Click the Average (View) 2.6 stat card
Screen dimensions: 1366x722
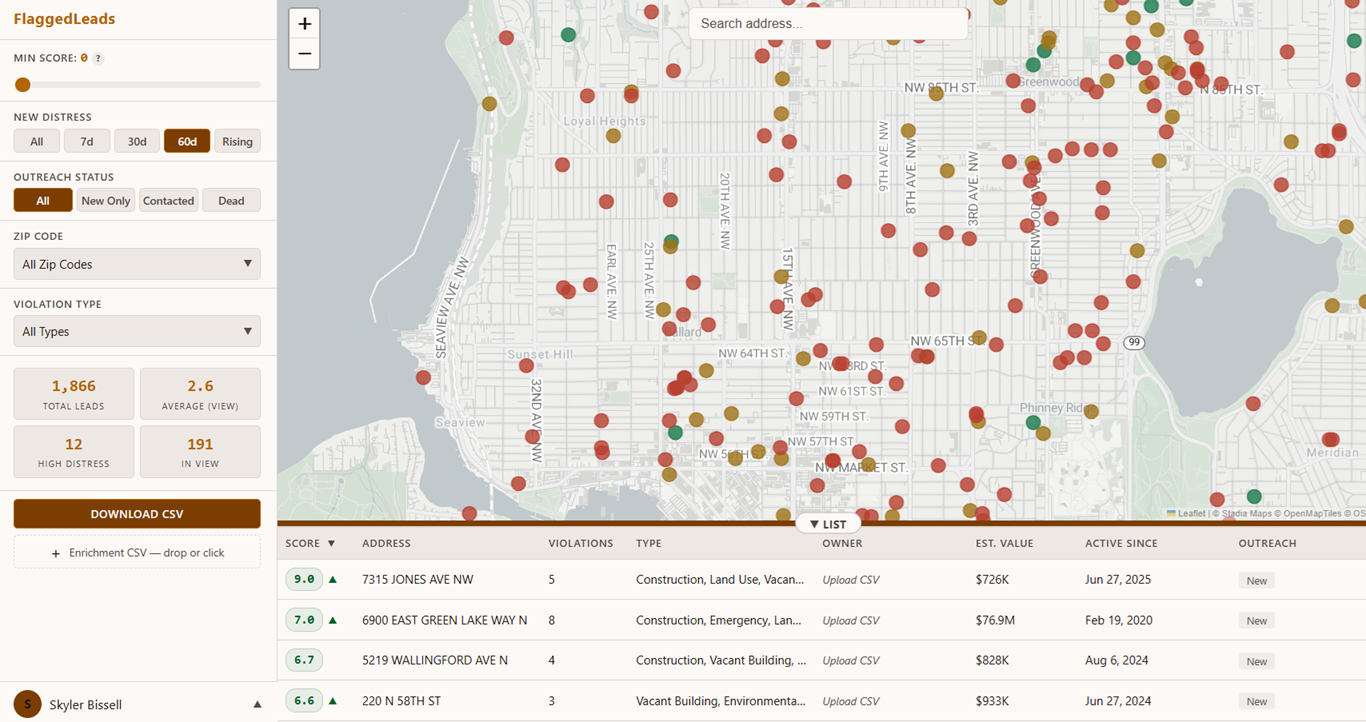coord(200,393)
